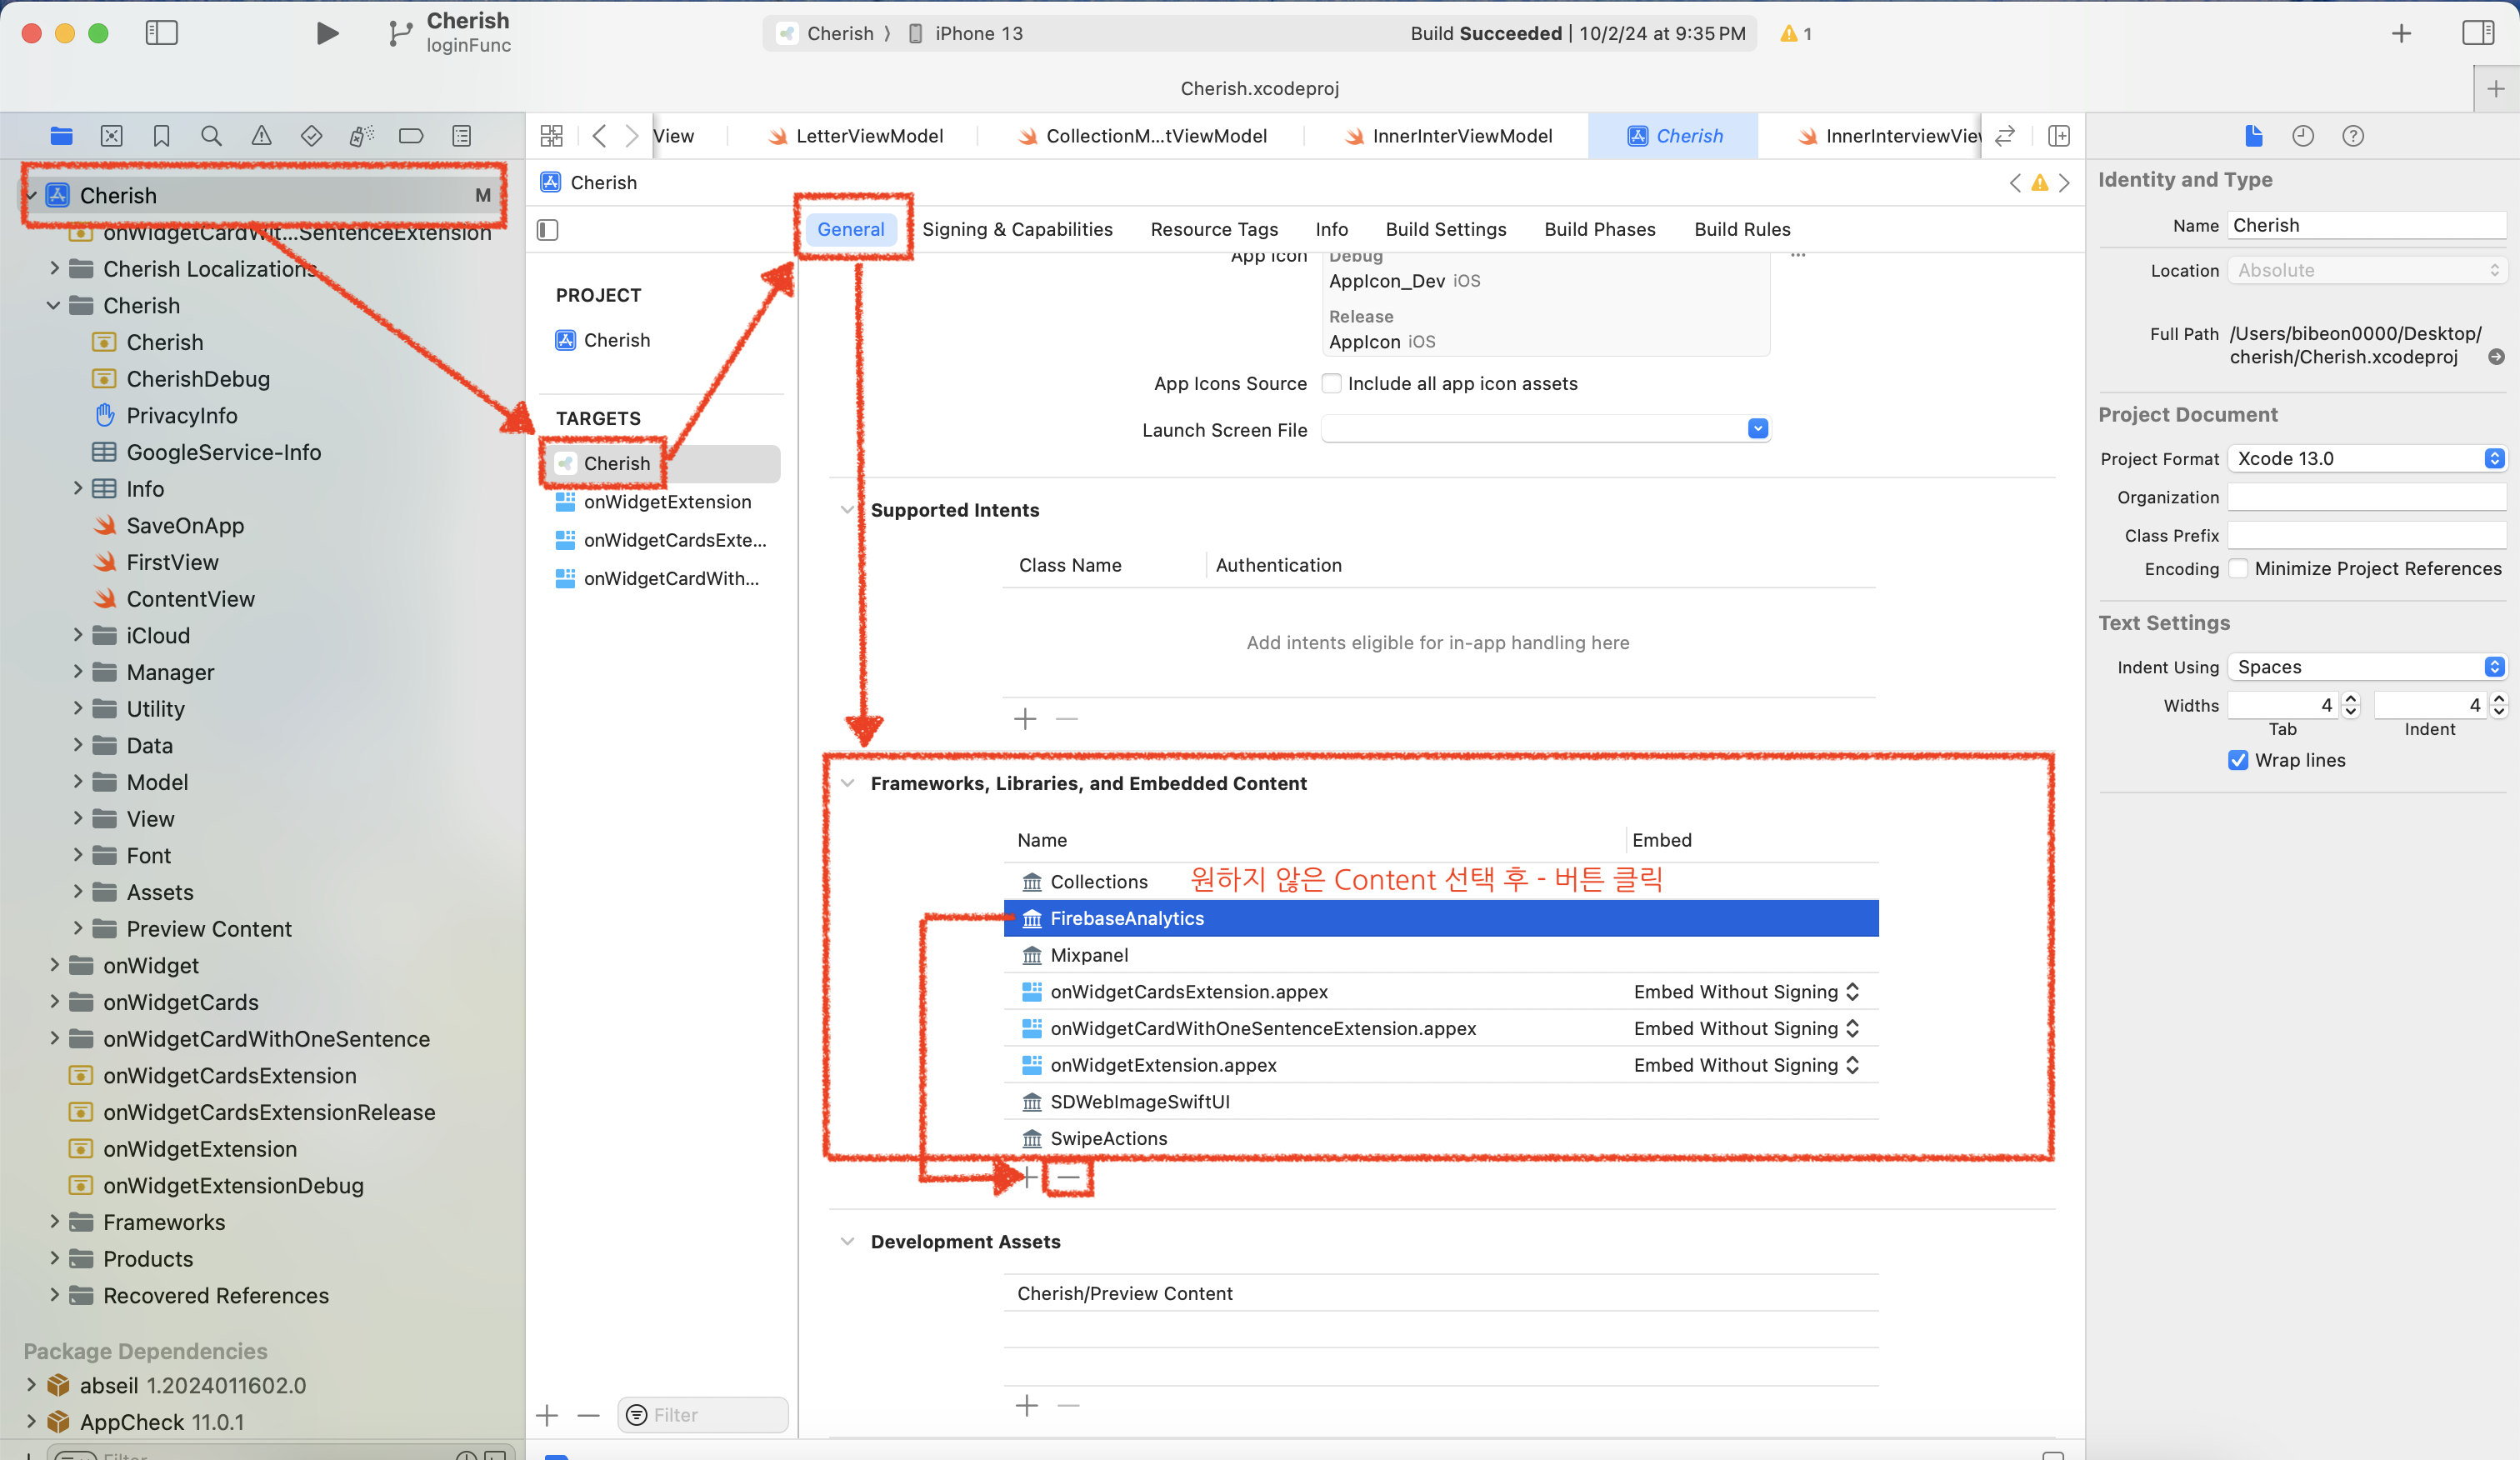
Task: Open the bookmark navigator
Action: pos(161,136)
